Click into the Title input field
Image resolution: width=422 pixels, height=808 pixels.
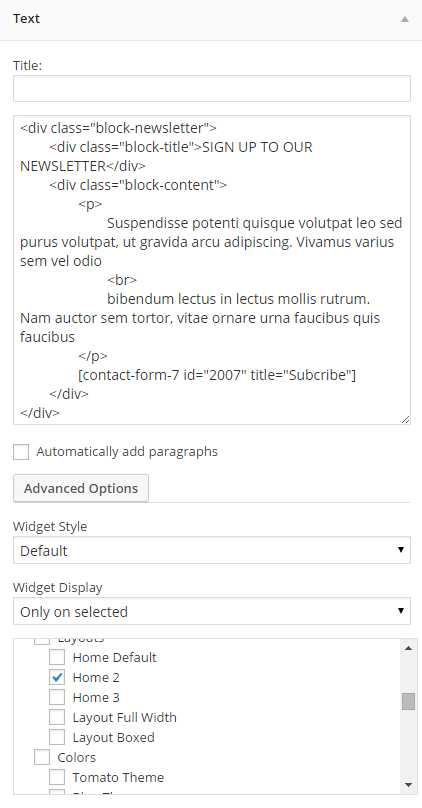click(212, 89)
